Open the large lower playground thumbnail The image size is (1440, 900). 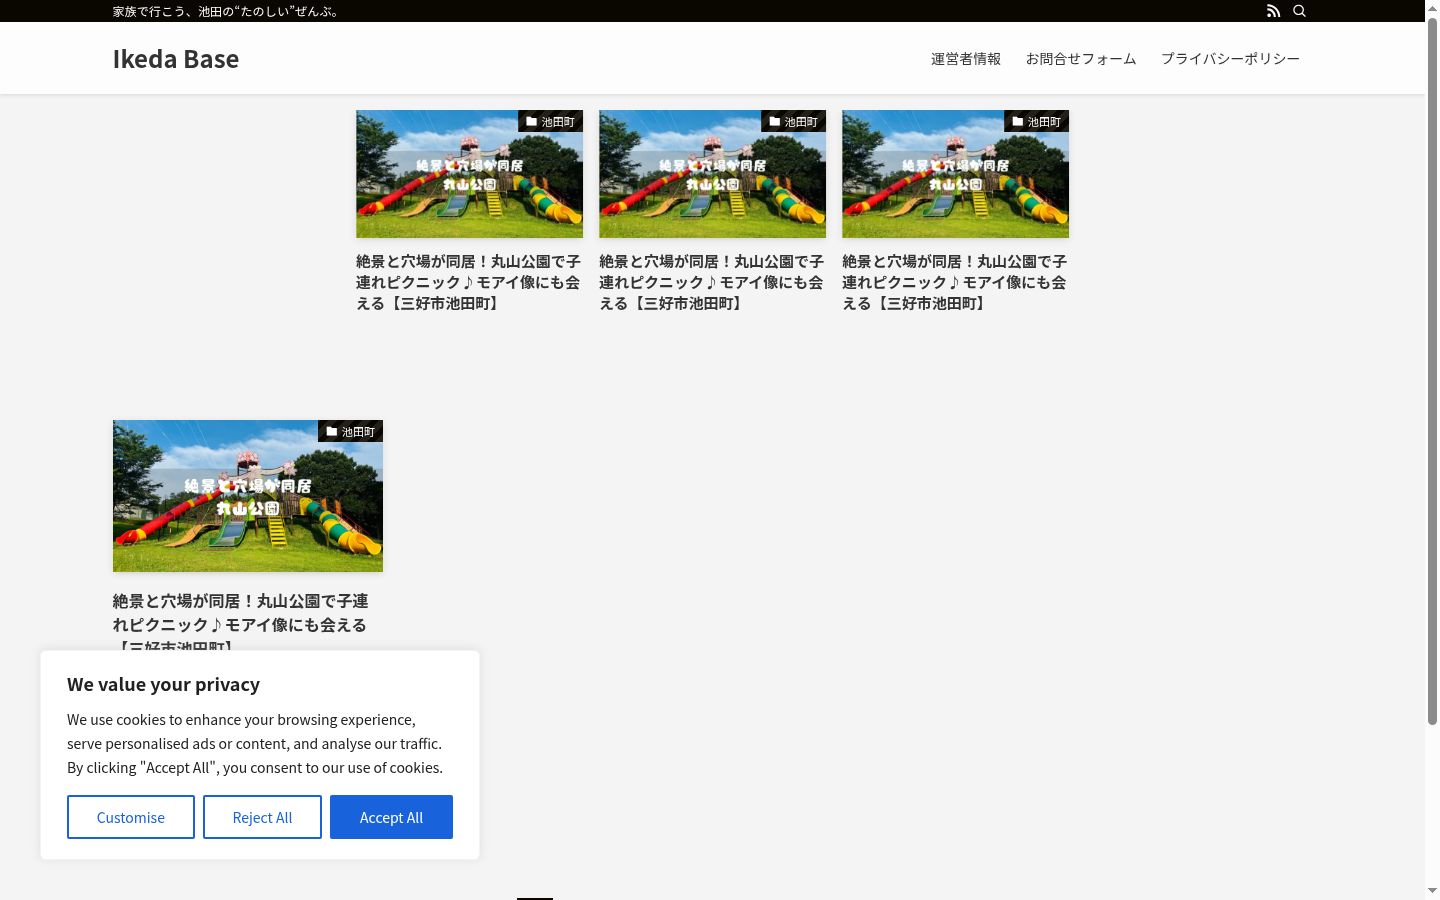click(x=248, y=496)
